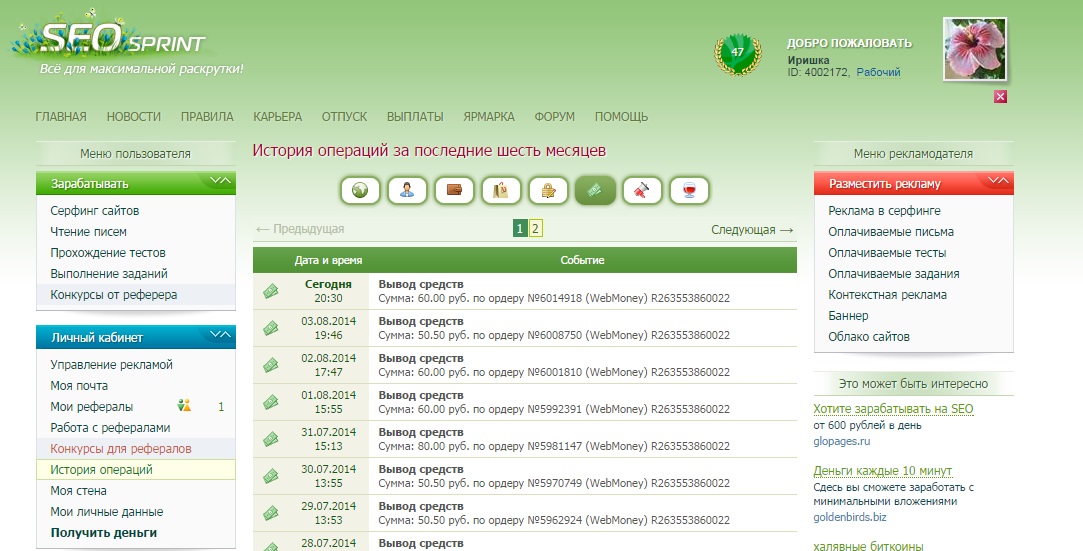Go to Следующая page link
The image size is (1083, 551).
pyautogui.click(x=752, y=230)
